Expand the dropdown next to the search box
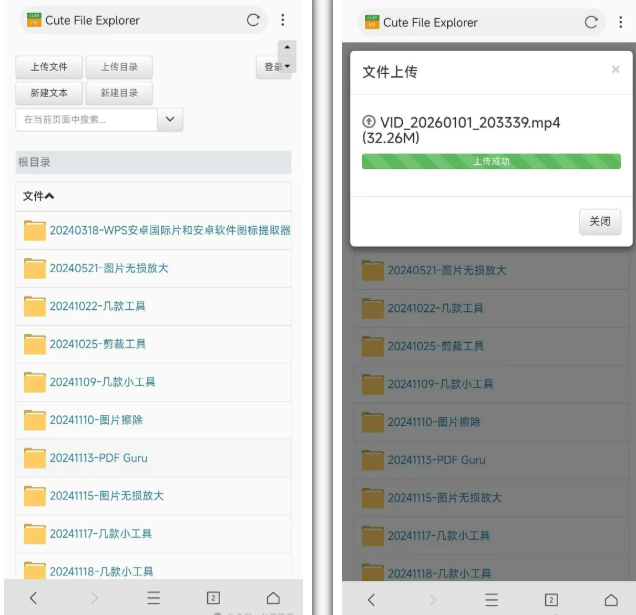Image resolution: width=636 pixels, height=615 pixels. tap(170, 119)
